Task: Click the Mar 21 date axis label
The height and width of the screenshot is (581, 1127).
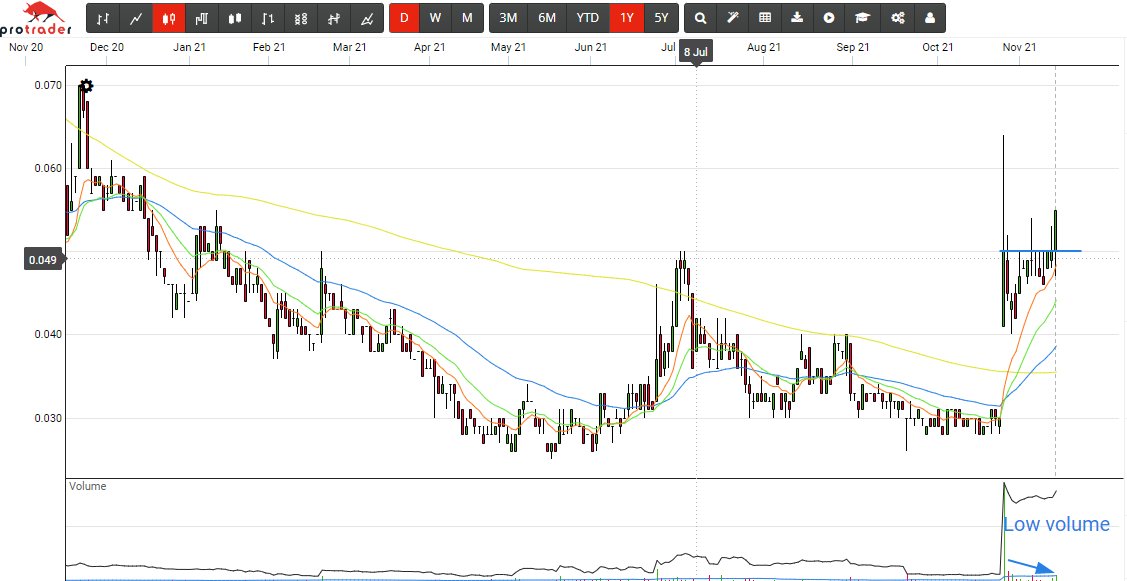Action: pos(350,47)
